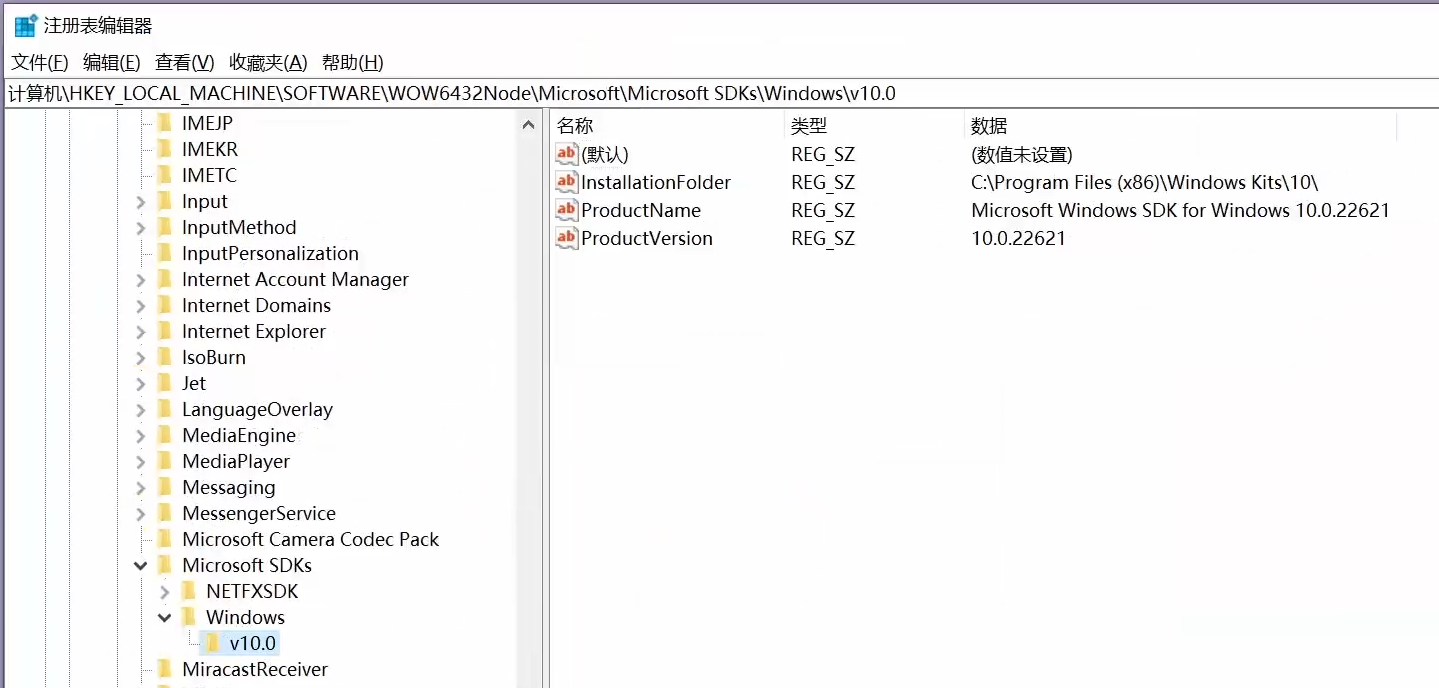Collapse the Microsoft SDKs key
Screen dimensions: 1439x688
click(x=140, y=566)
